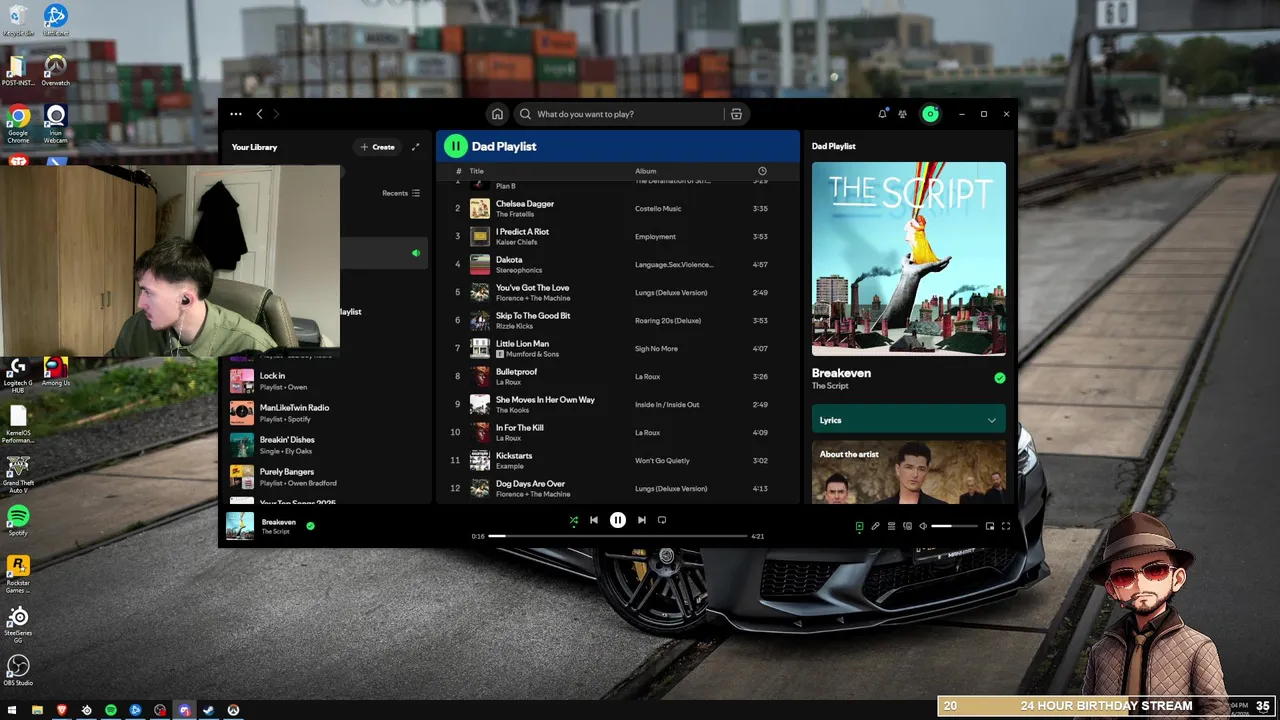Open Florence + The Machine on Dog Days Are Over
This screenshot has height=720, width=1280.
pos(533,494)
